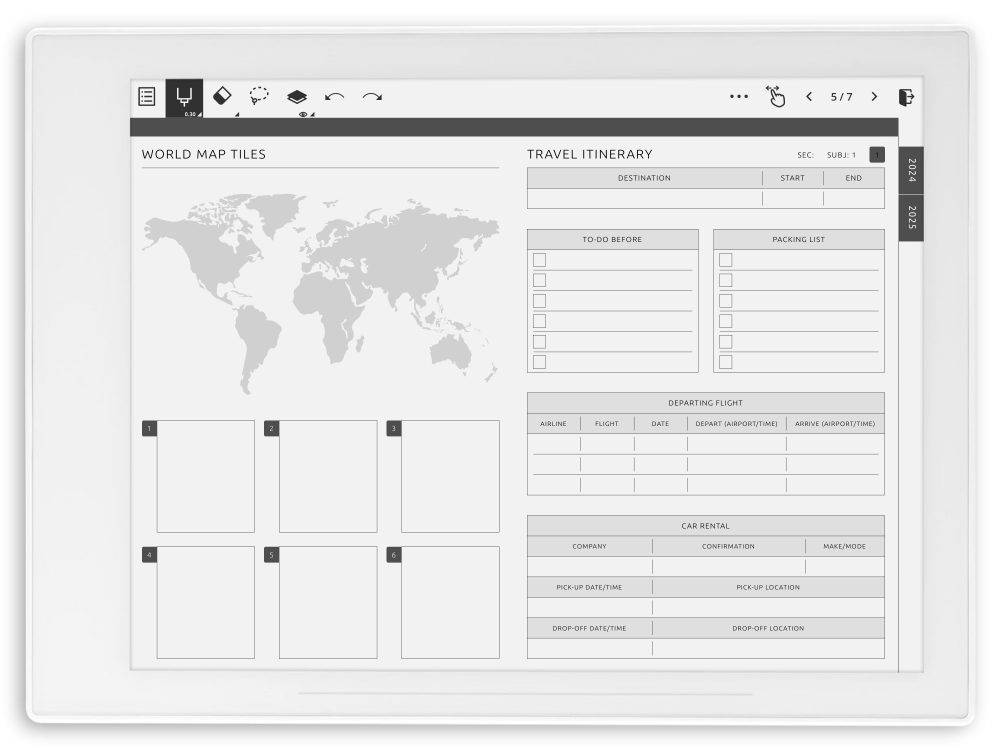
Task: Select the Pen tool
Action: coord(183,95)
